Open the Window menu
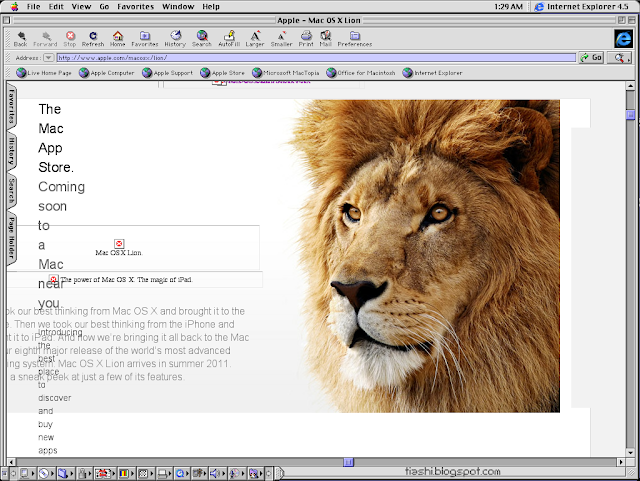The image size is (640, 481). [x=178, y=7]
